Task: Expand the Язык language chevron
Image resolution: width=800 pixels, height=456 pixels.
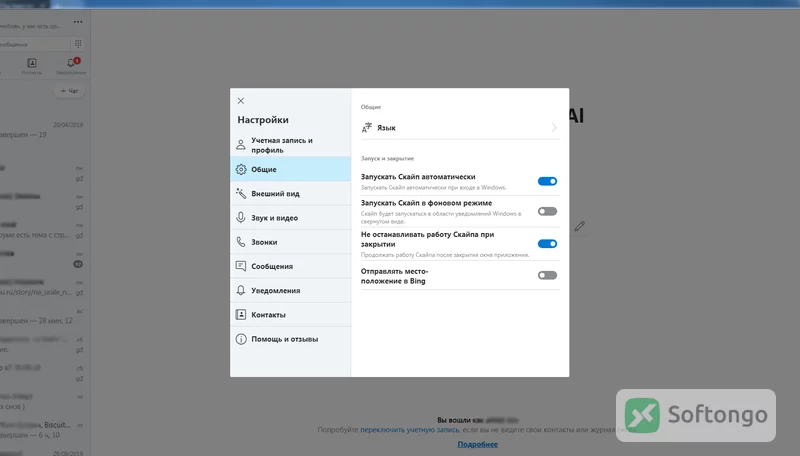Action: coord(554,128)
